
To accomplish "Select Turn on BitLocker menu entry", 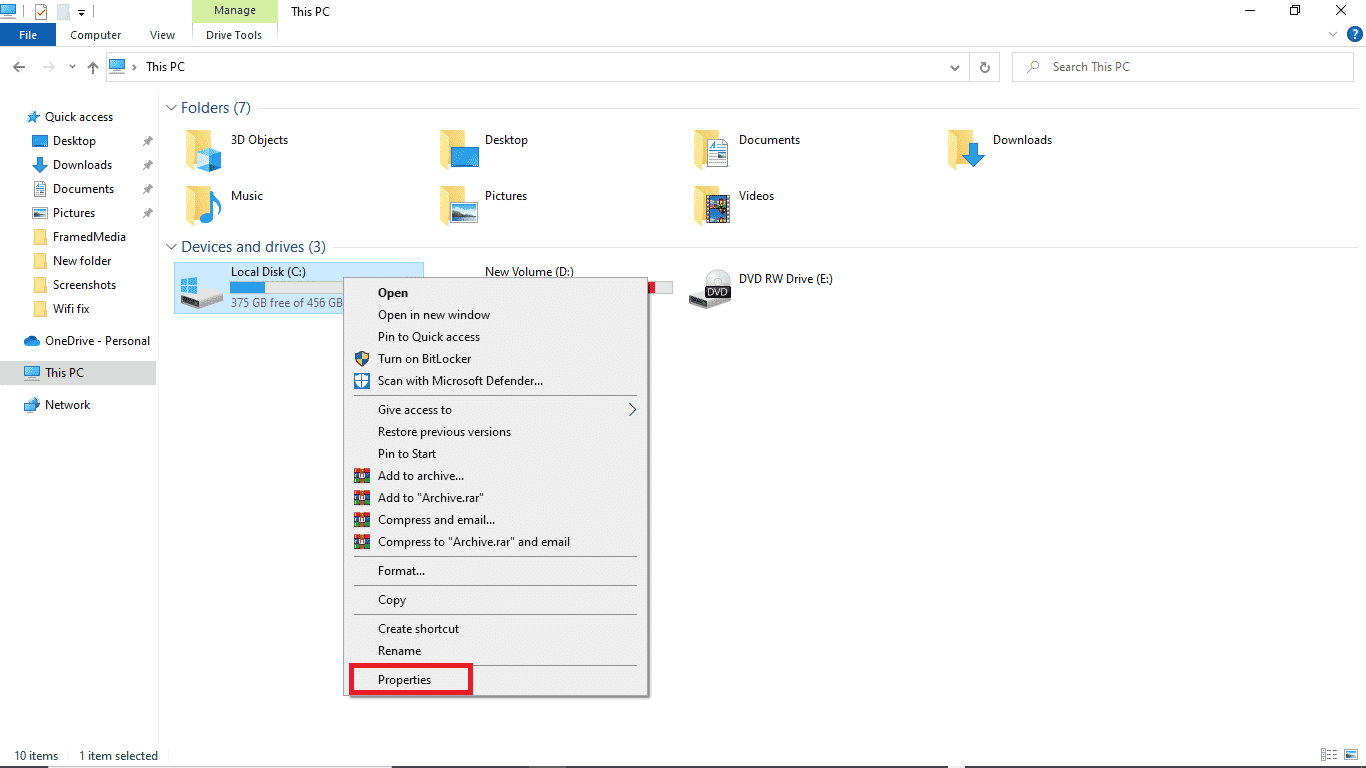I will pos(496,359).
